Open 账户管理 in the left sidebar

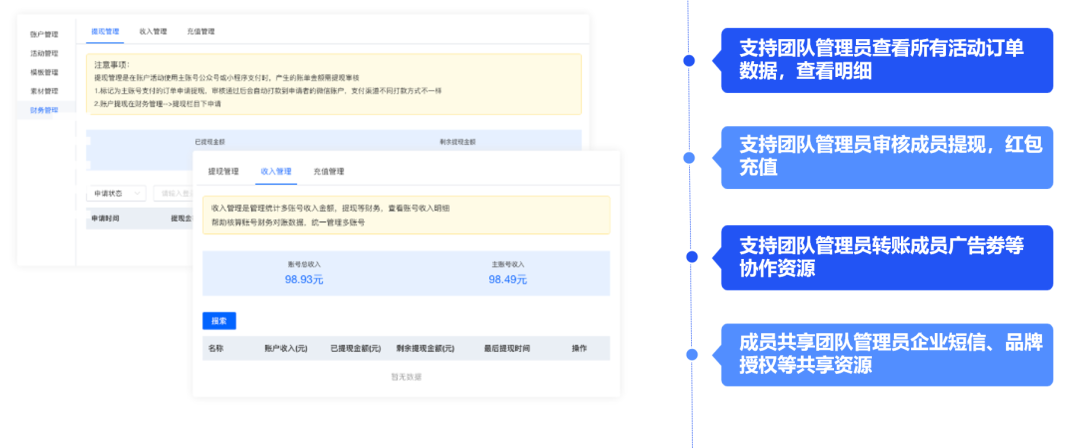(x=44, y=34)
